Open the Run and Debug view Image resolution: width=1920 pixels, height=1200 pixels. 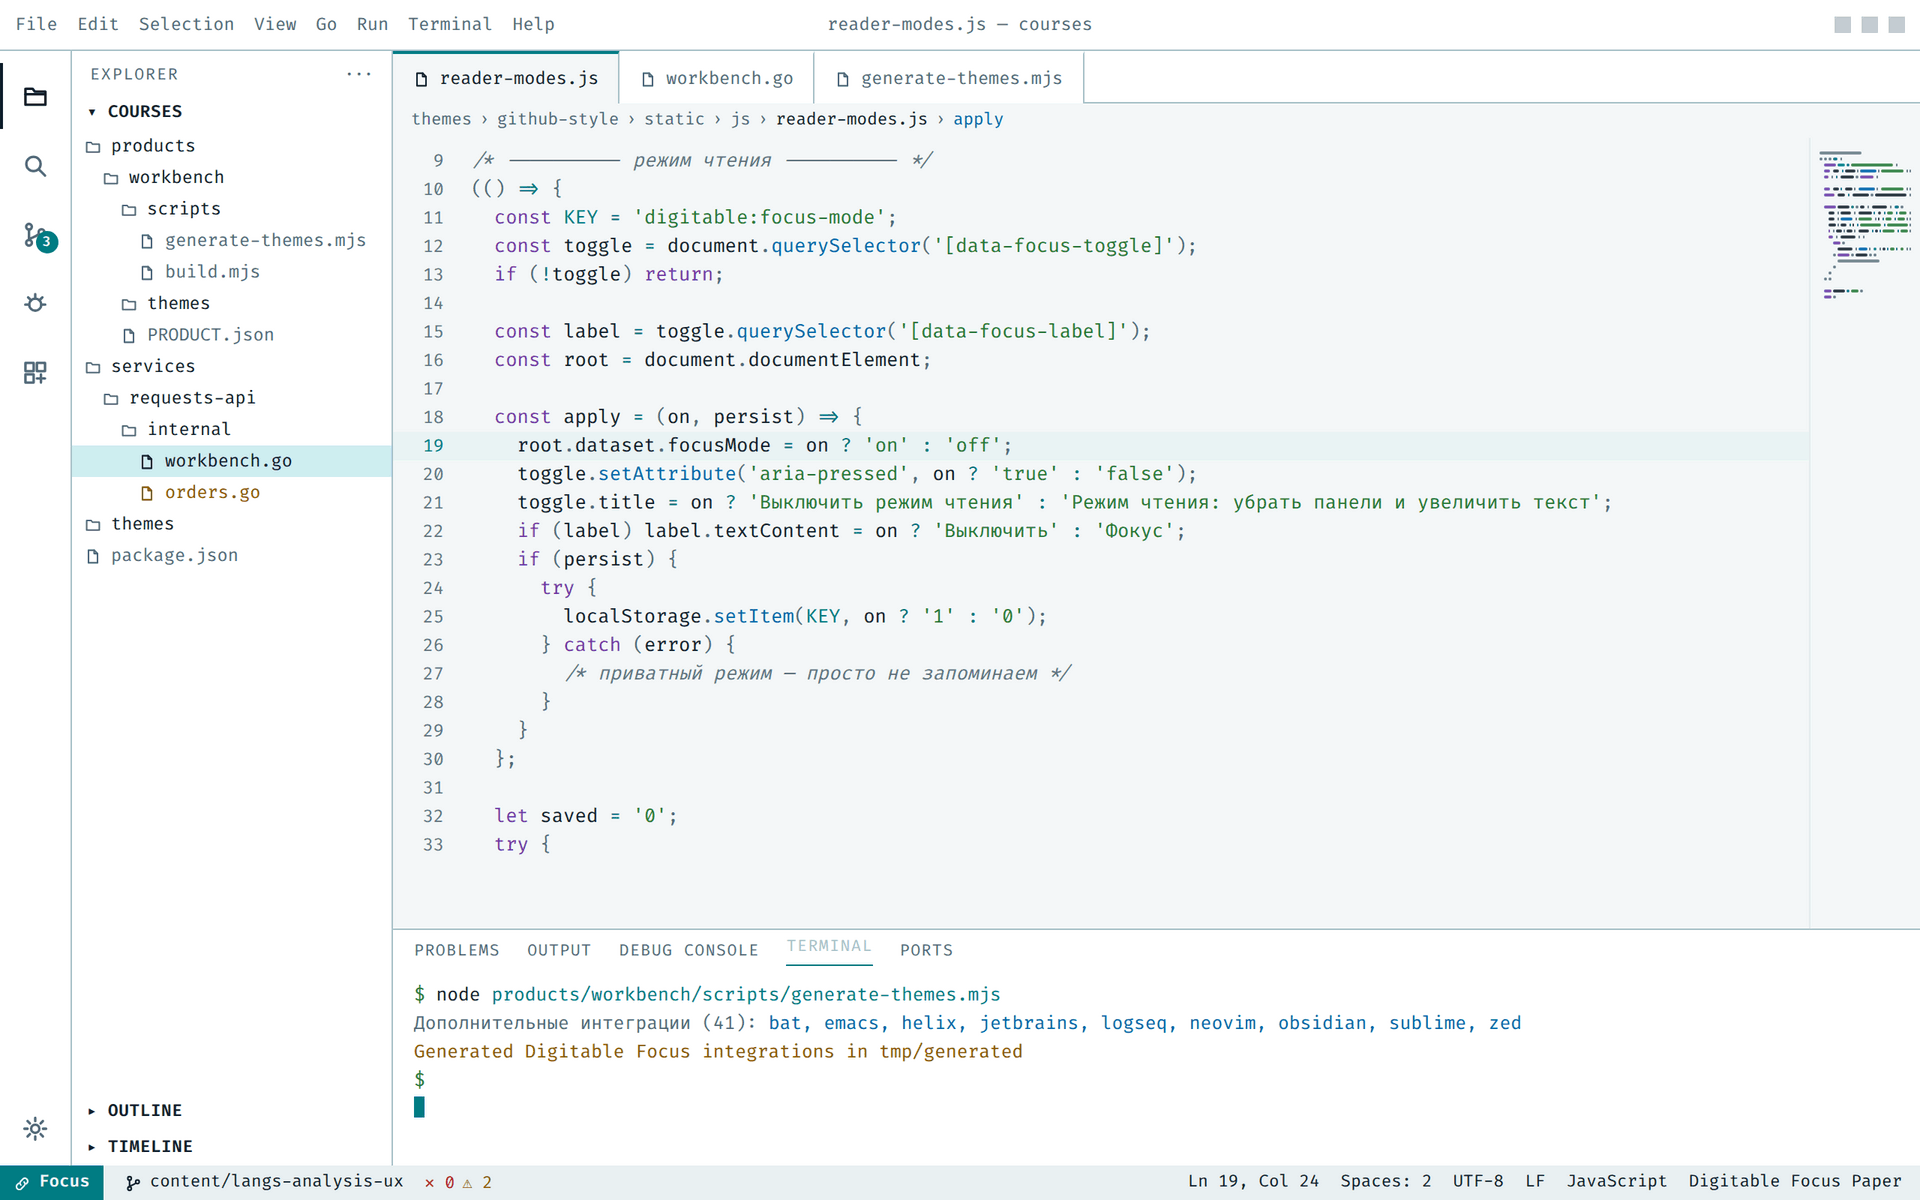pos(35,303)
